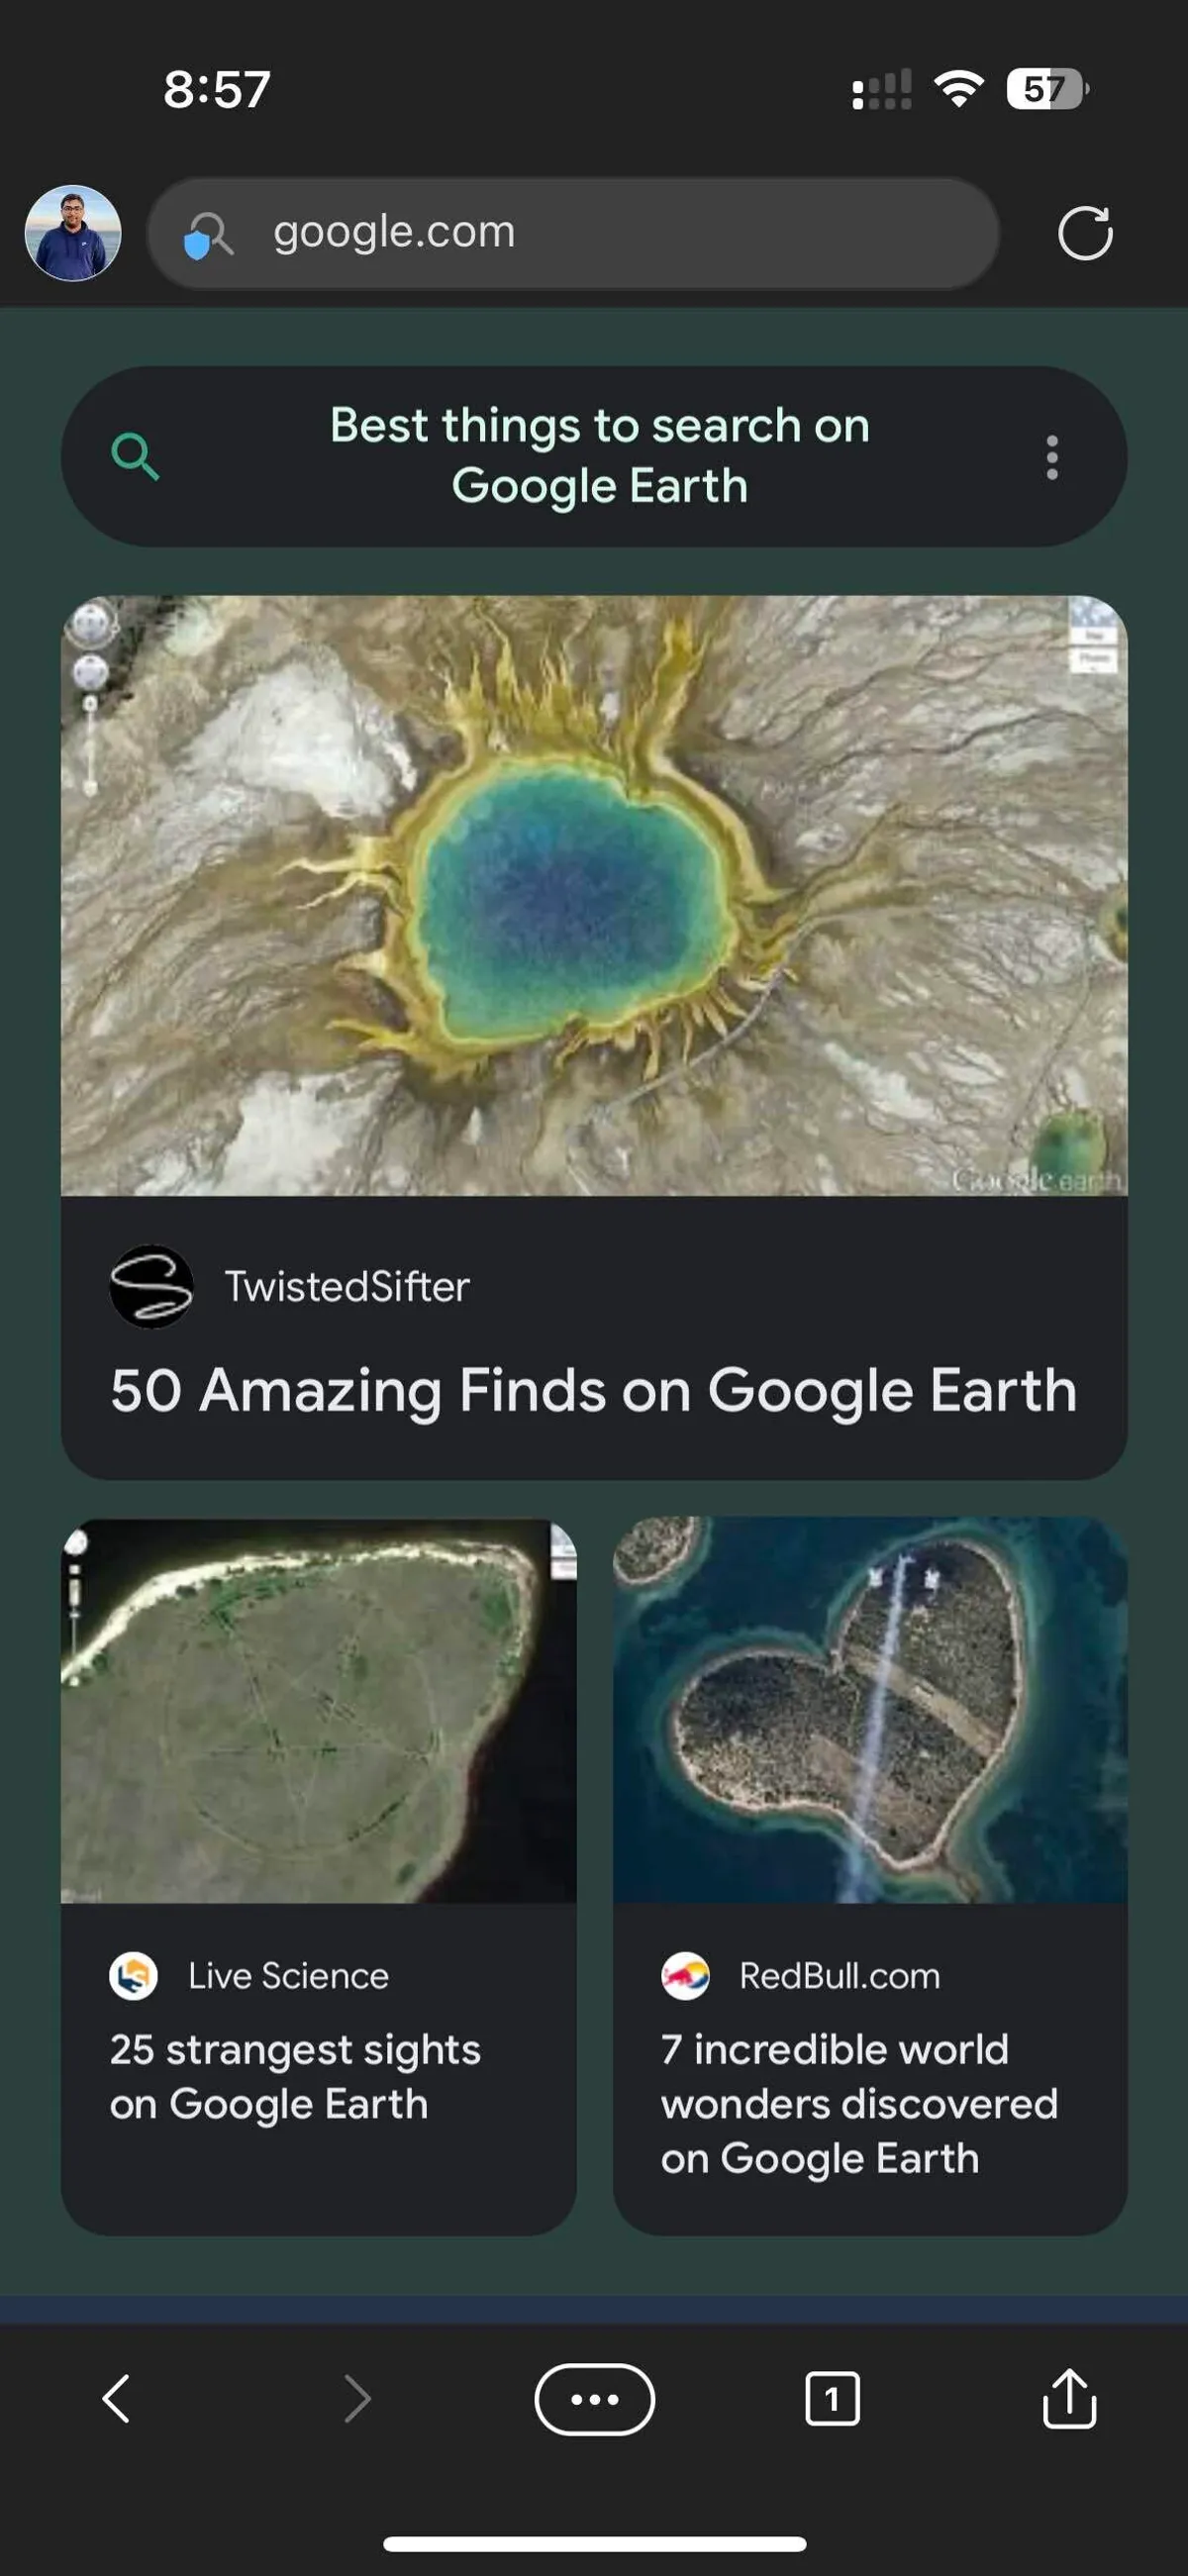Open "50 Amazing Finds on Google Earth"
This screenshot has width=1188, height=2576.
[x=594, y=1390]
